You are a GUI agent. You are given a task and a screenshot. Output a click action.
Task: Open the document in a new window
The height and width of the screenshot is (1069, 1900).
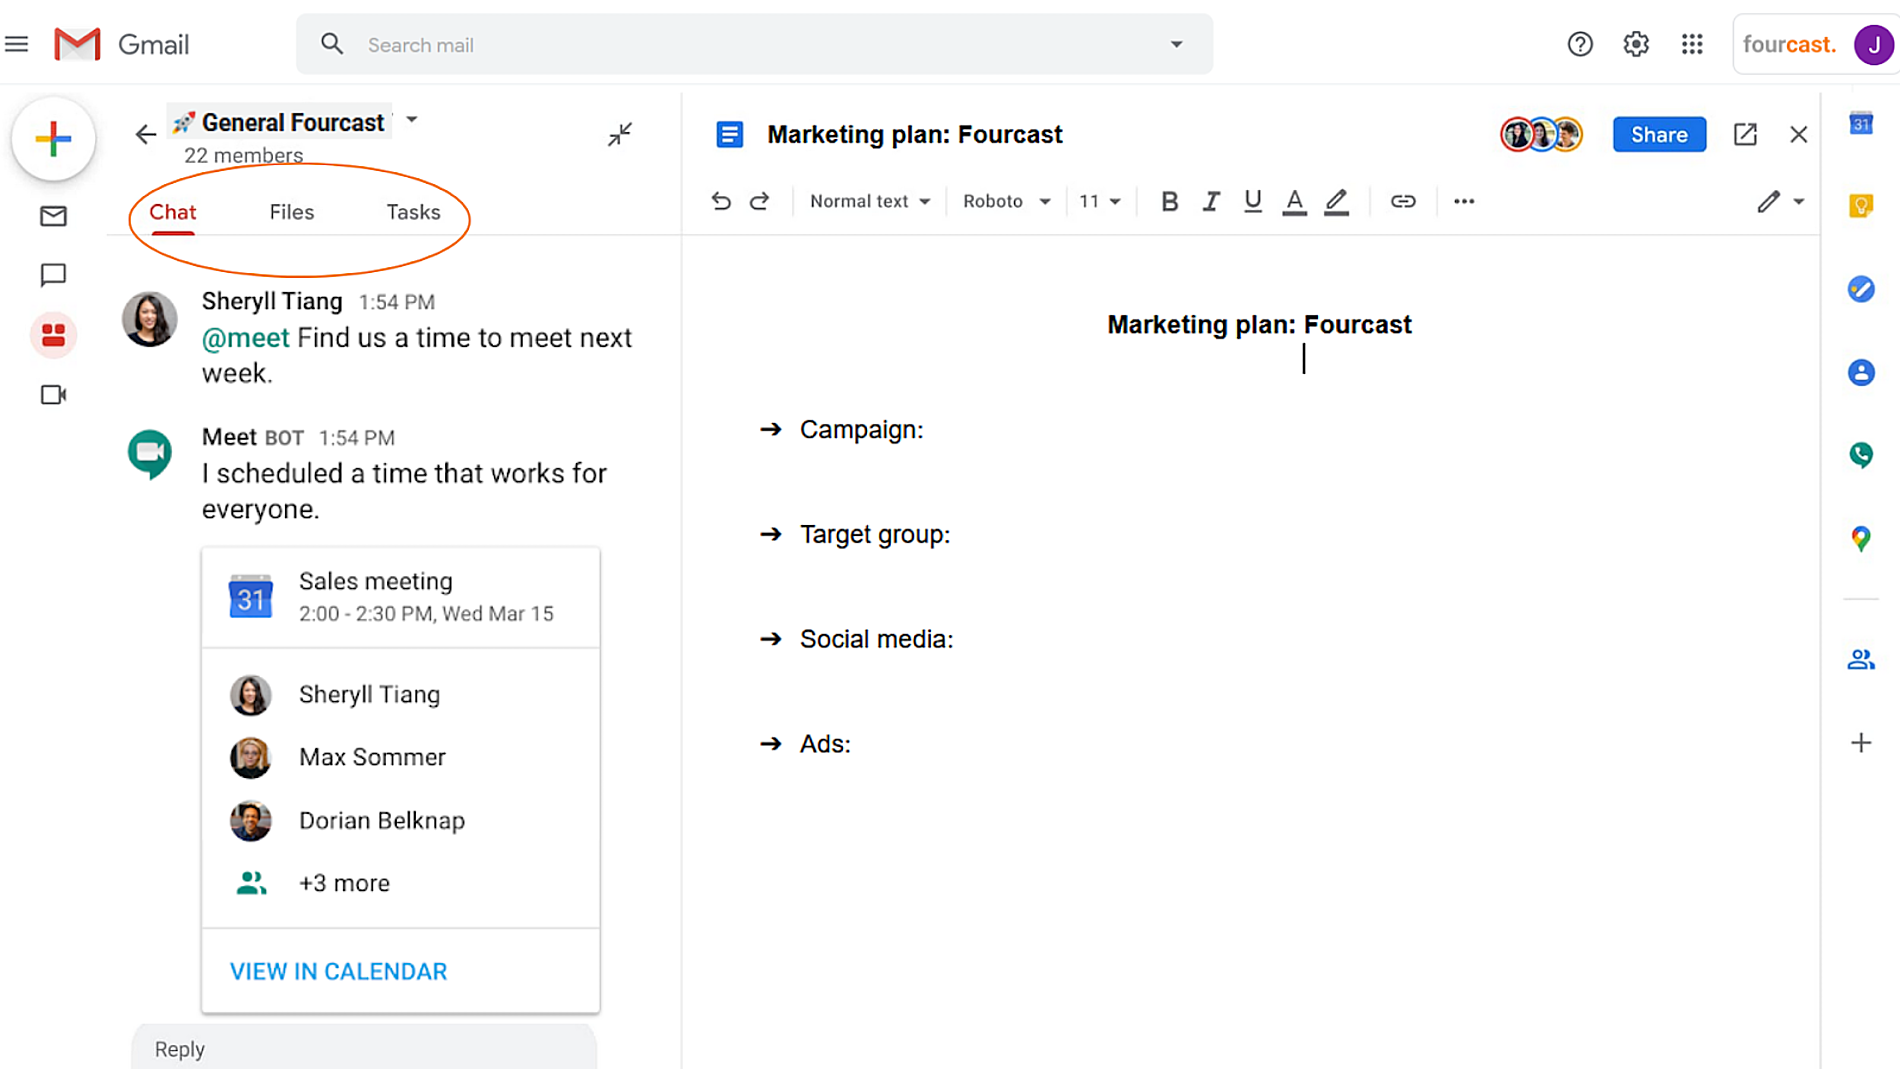click(x=1745, y=134)
